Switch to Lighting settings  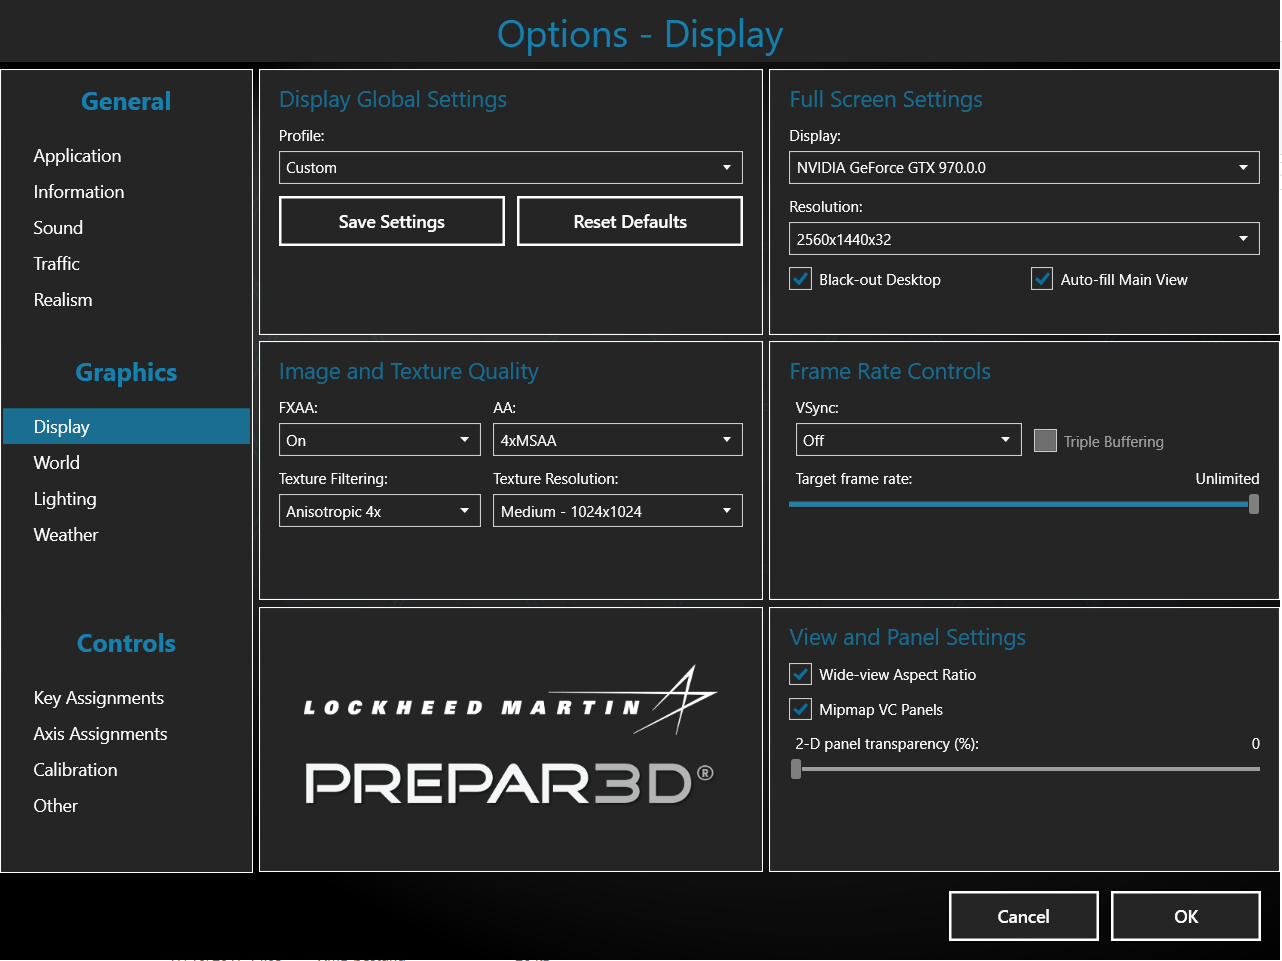pyautogui.click(x=65, y=499)
